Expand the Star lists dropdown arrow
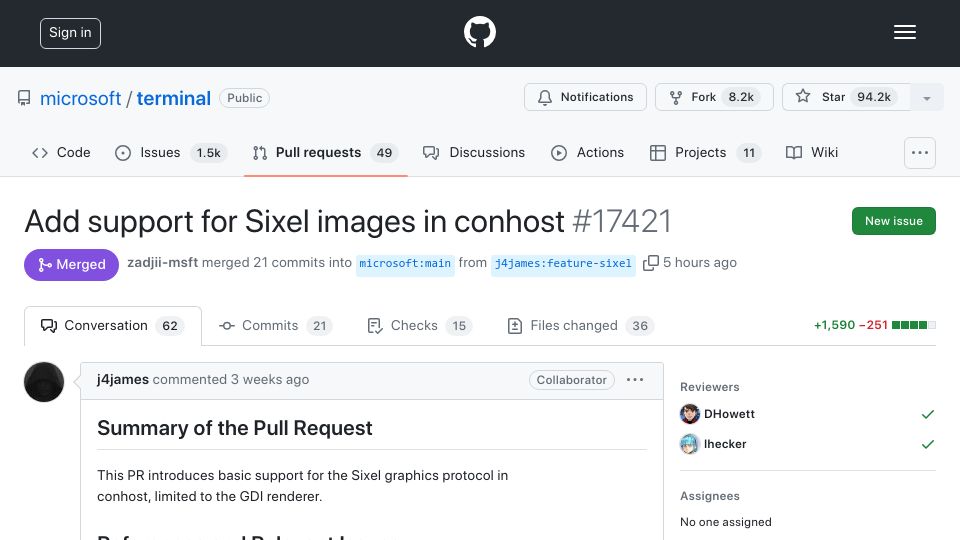This screenshot has width=960, height=540. [927, 98]
